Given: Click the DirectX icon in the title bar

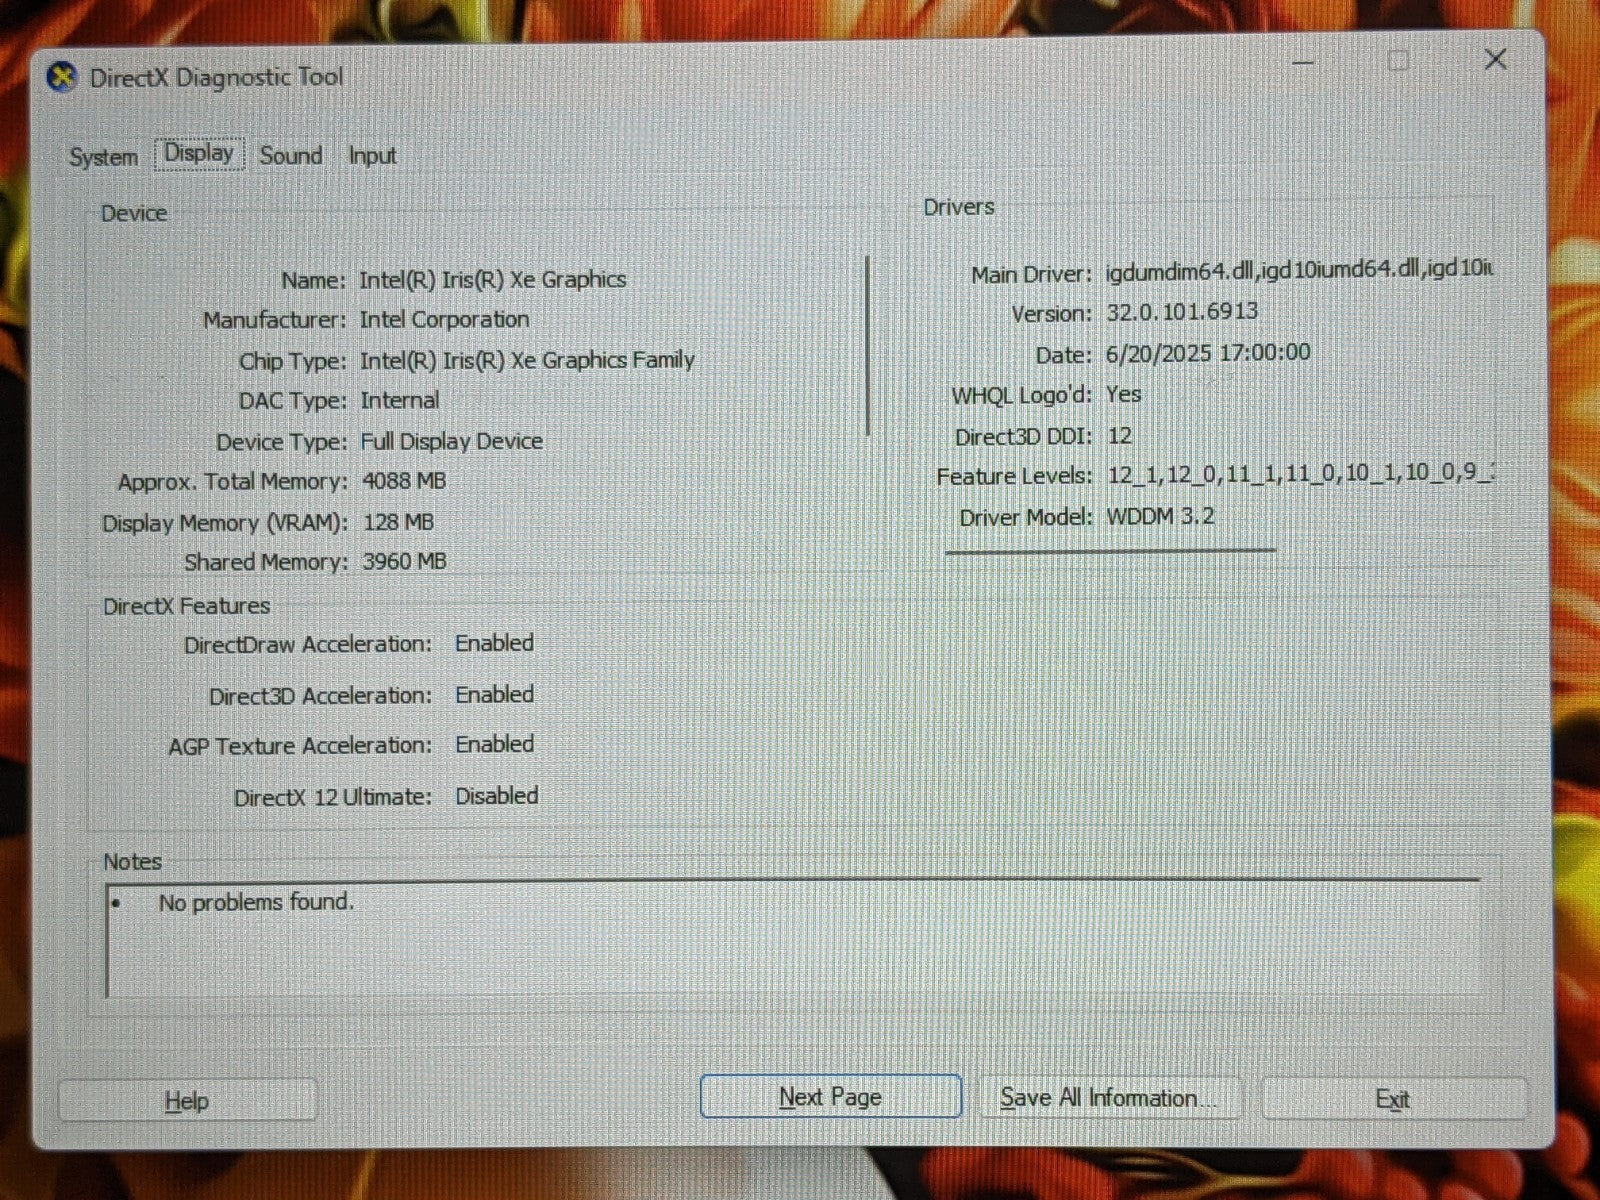Looking at the screenshot, I should [63, 77].
